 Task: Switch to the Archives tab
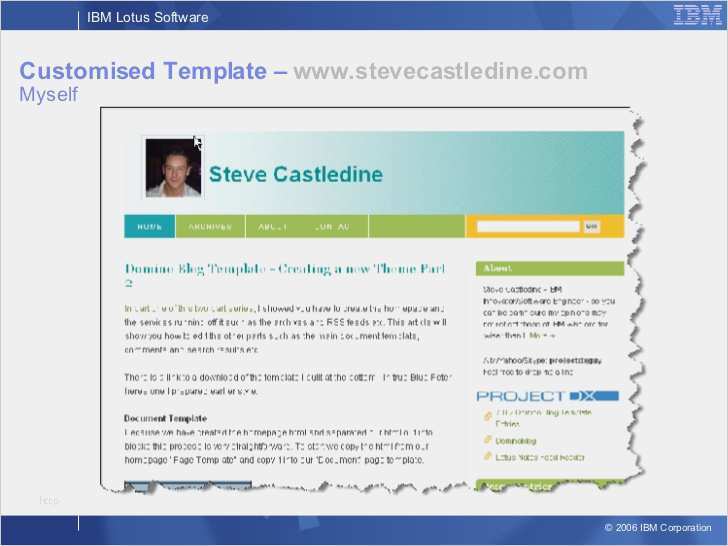click(210, 226)
